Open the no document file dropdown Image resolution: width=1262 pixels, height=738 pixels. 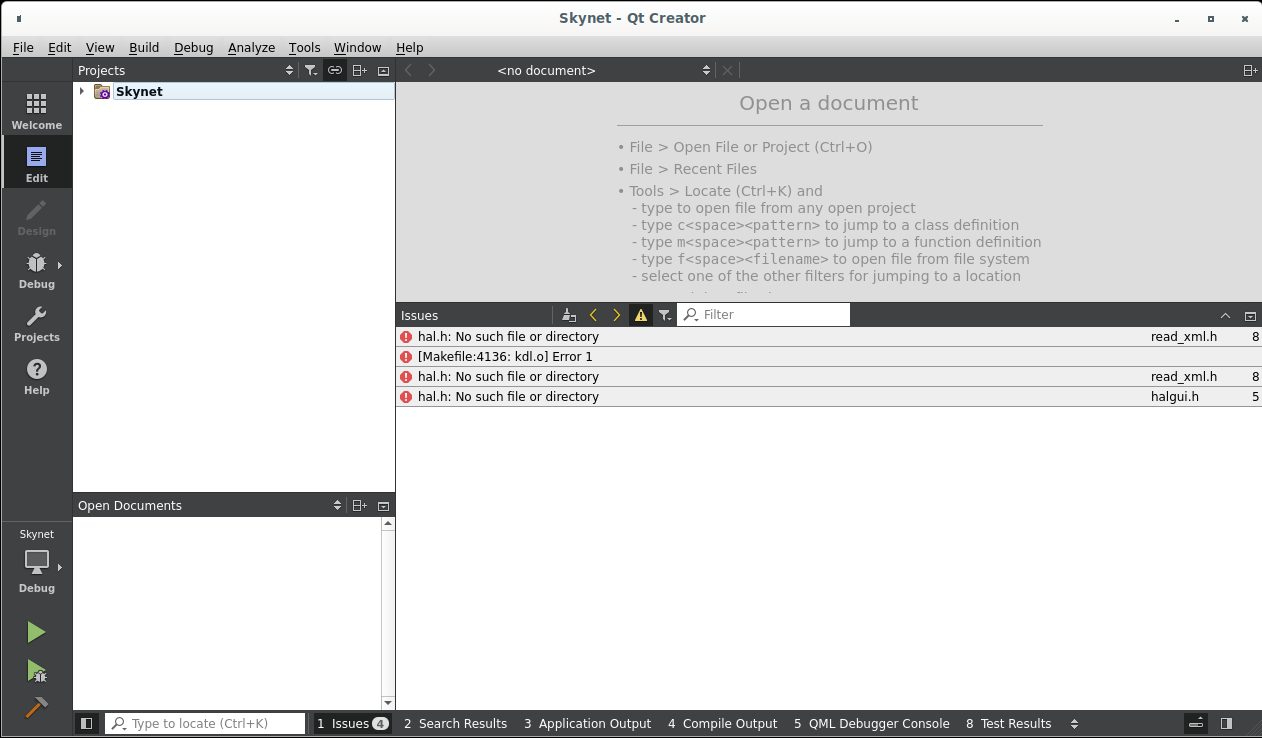click(603, 70)
